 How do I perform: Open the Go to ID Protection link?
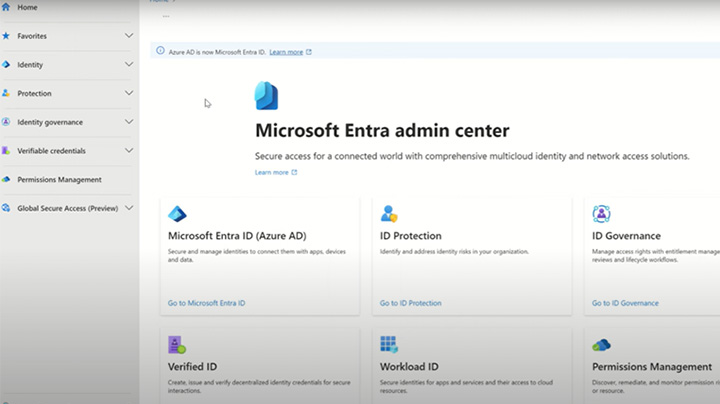pos(410,303)
